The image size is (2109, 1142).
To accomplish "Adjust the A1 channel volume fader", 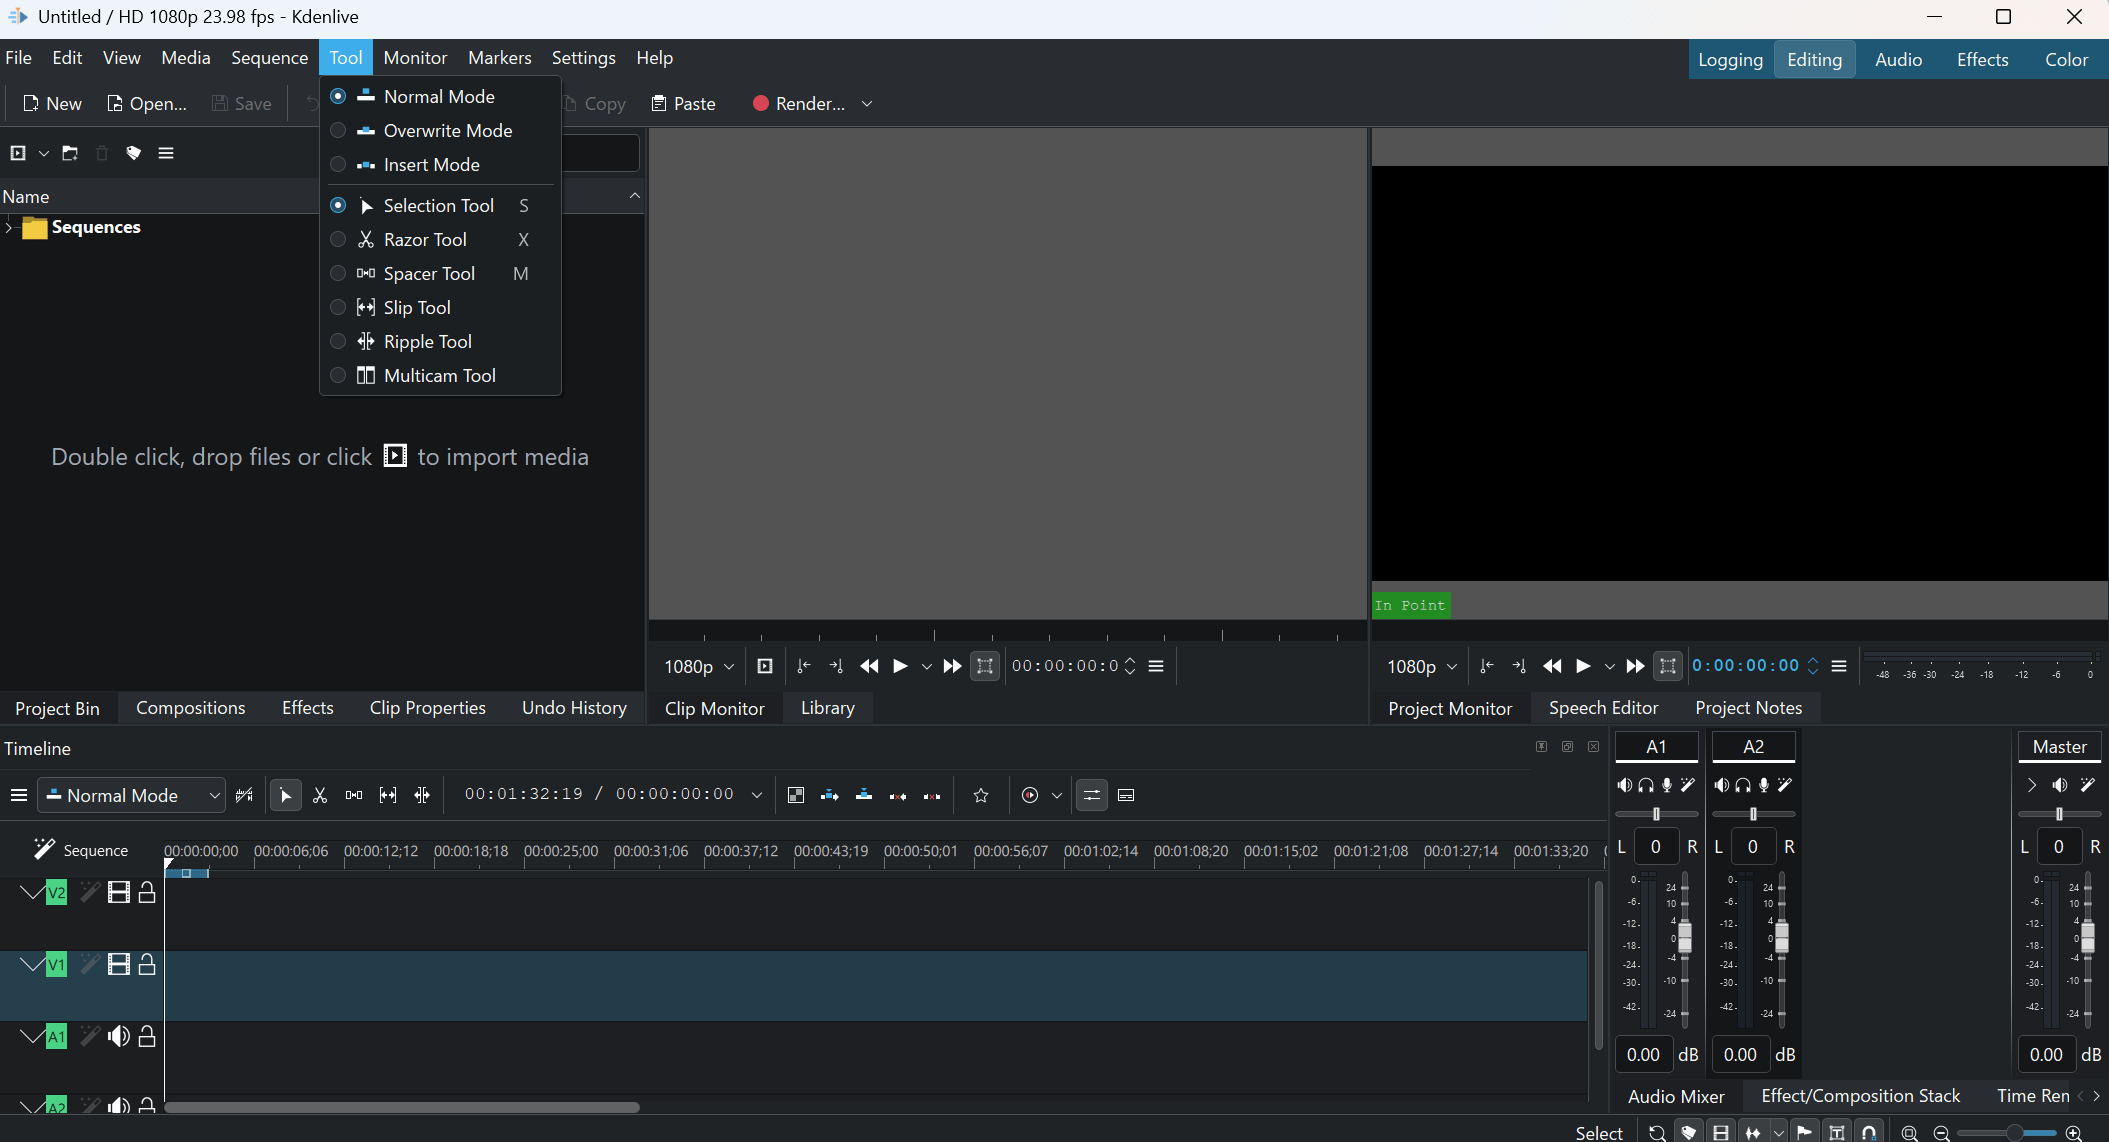I will tap(1685, 937).
